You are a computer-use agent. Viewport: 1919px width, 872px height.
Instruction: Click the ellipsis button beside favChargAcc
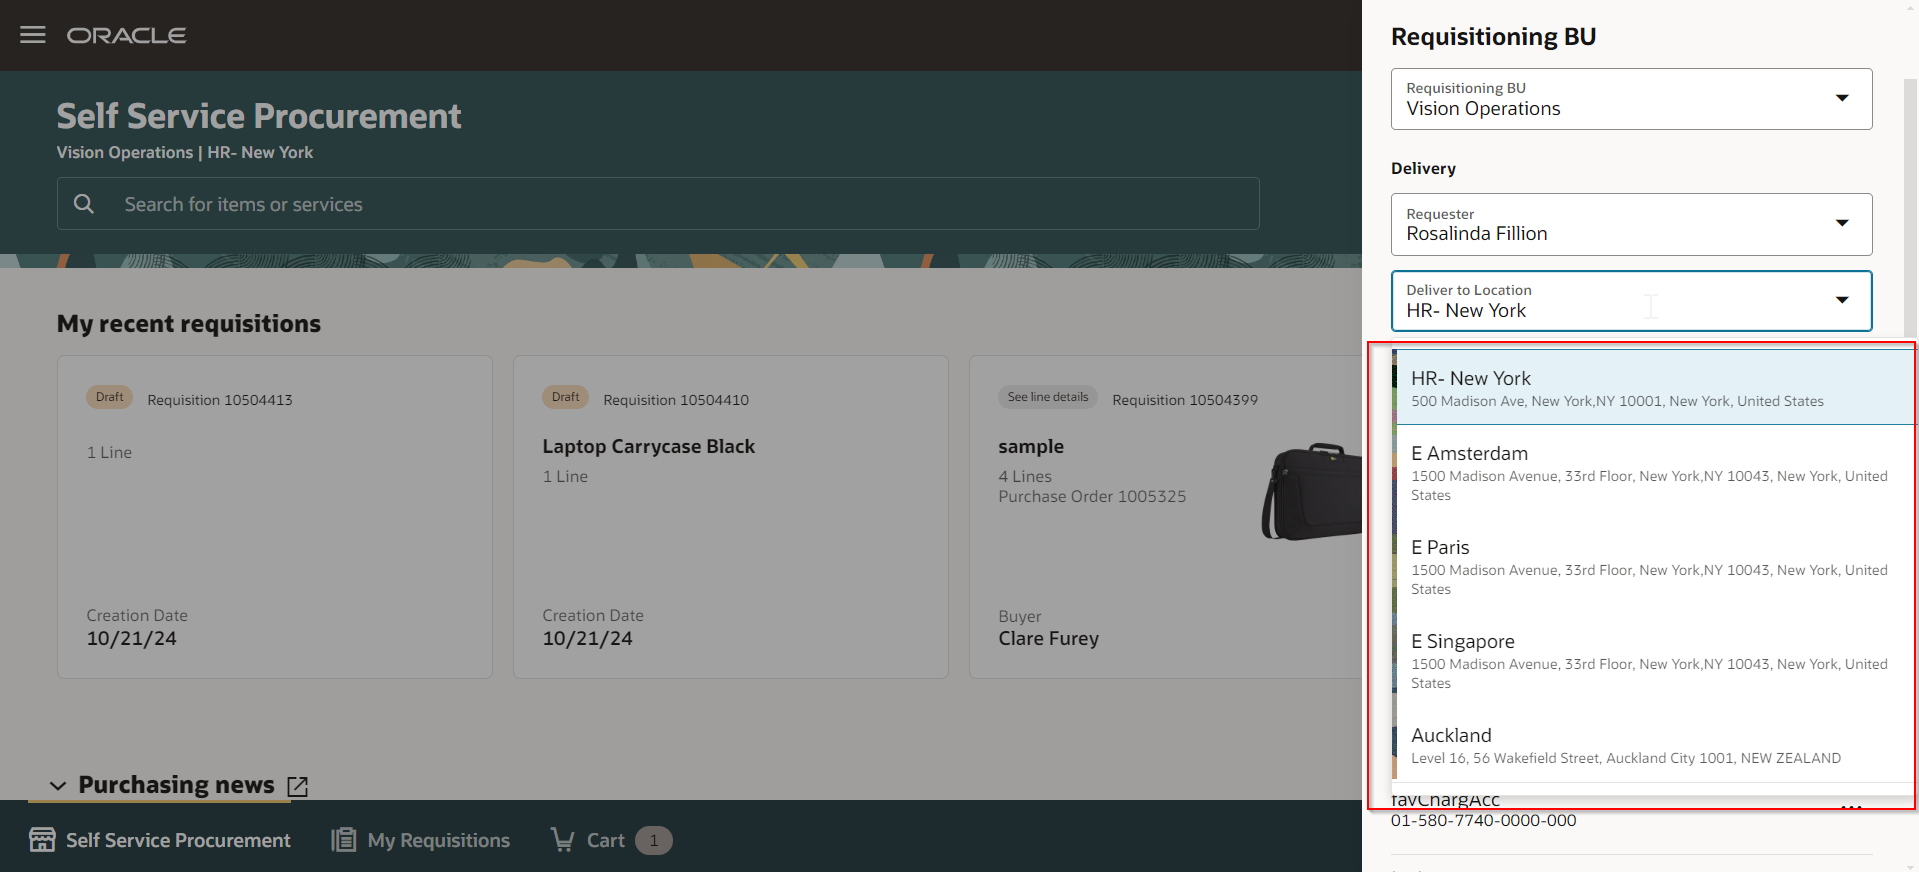coord(1852,806)
